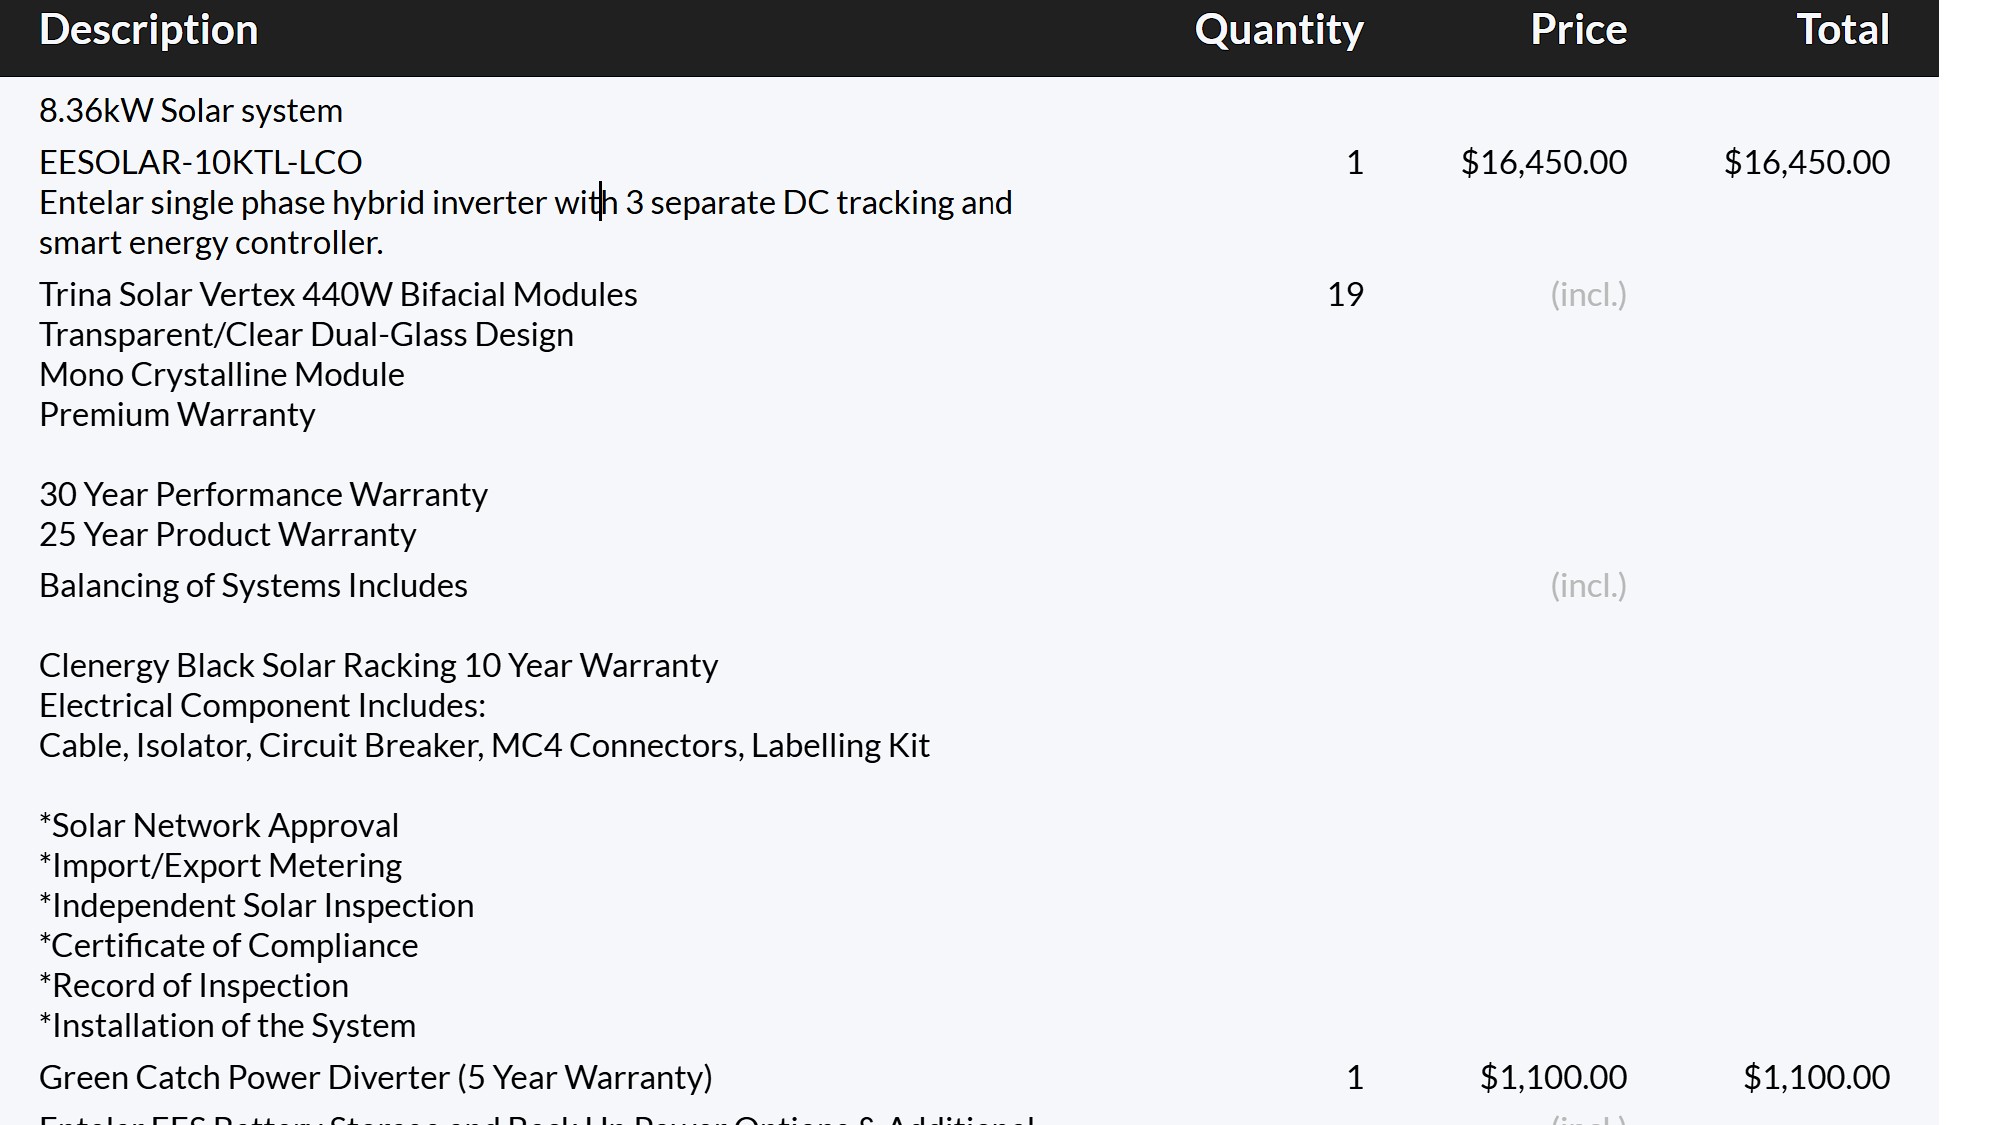Click the $1,100.00 price value

1552,1078
